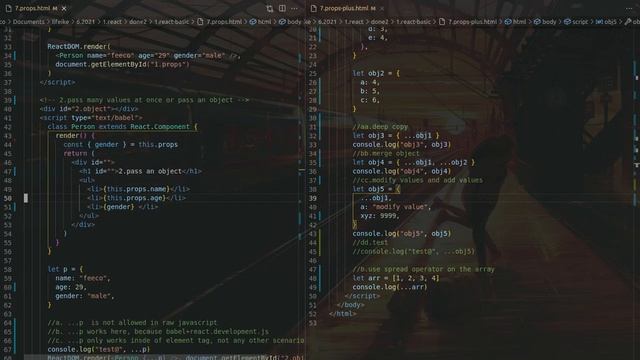Open done2 breadcrumb in left editor
This screenshot has width=640, height=360.
(x=138, y=22)
